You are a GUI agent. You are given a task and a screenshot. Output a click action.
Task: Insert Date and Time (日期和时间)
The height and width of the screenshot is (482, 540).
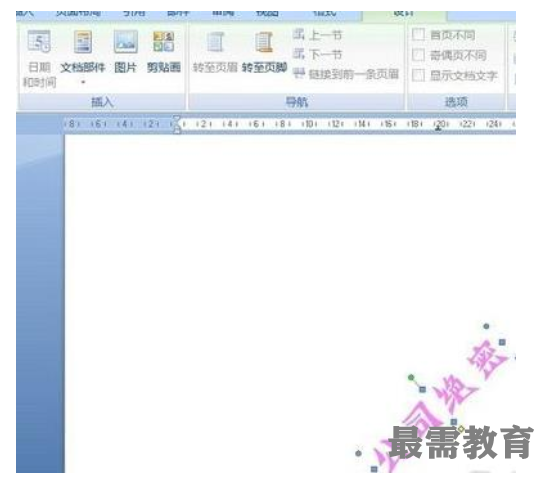pos(39,59)
